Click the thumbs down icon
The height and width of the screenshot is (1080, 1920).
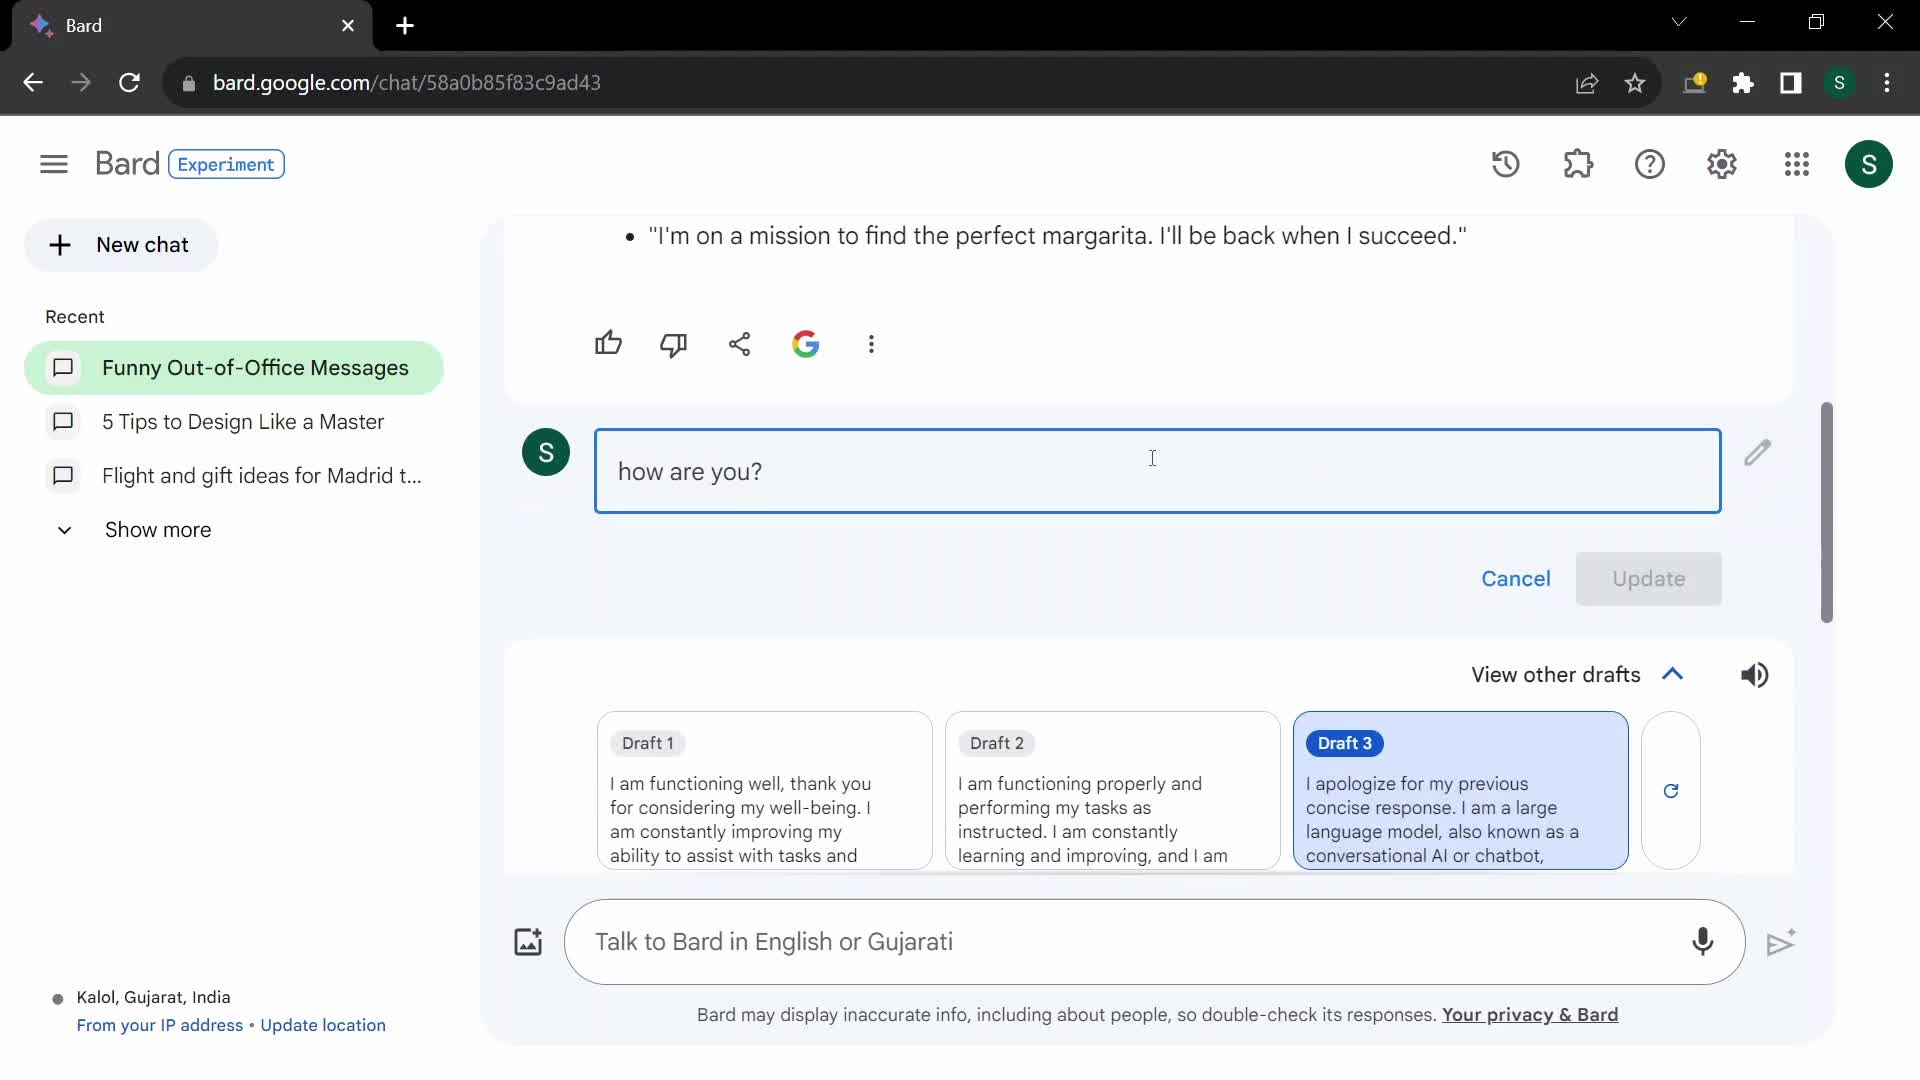674,344
